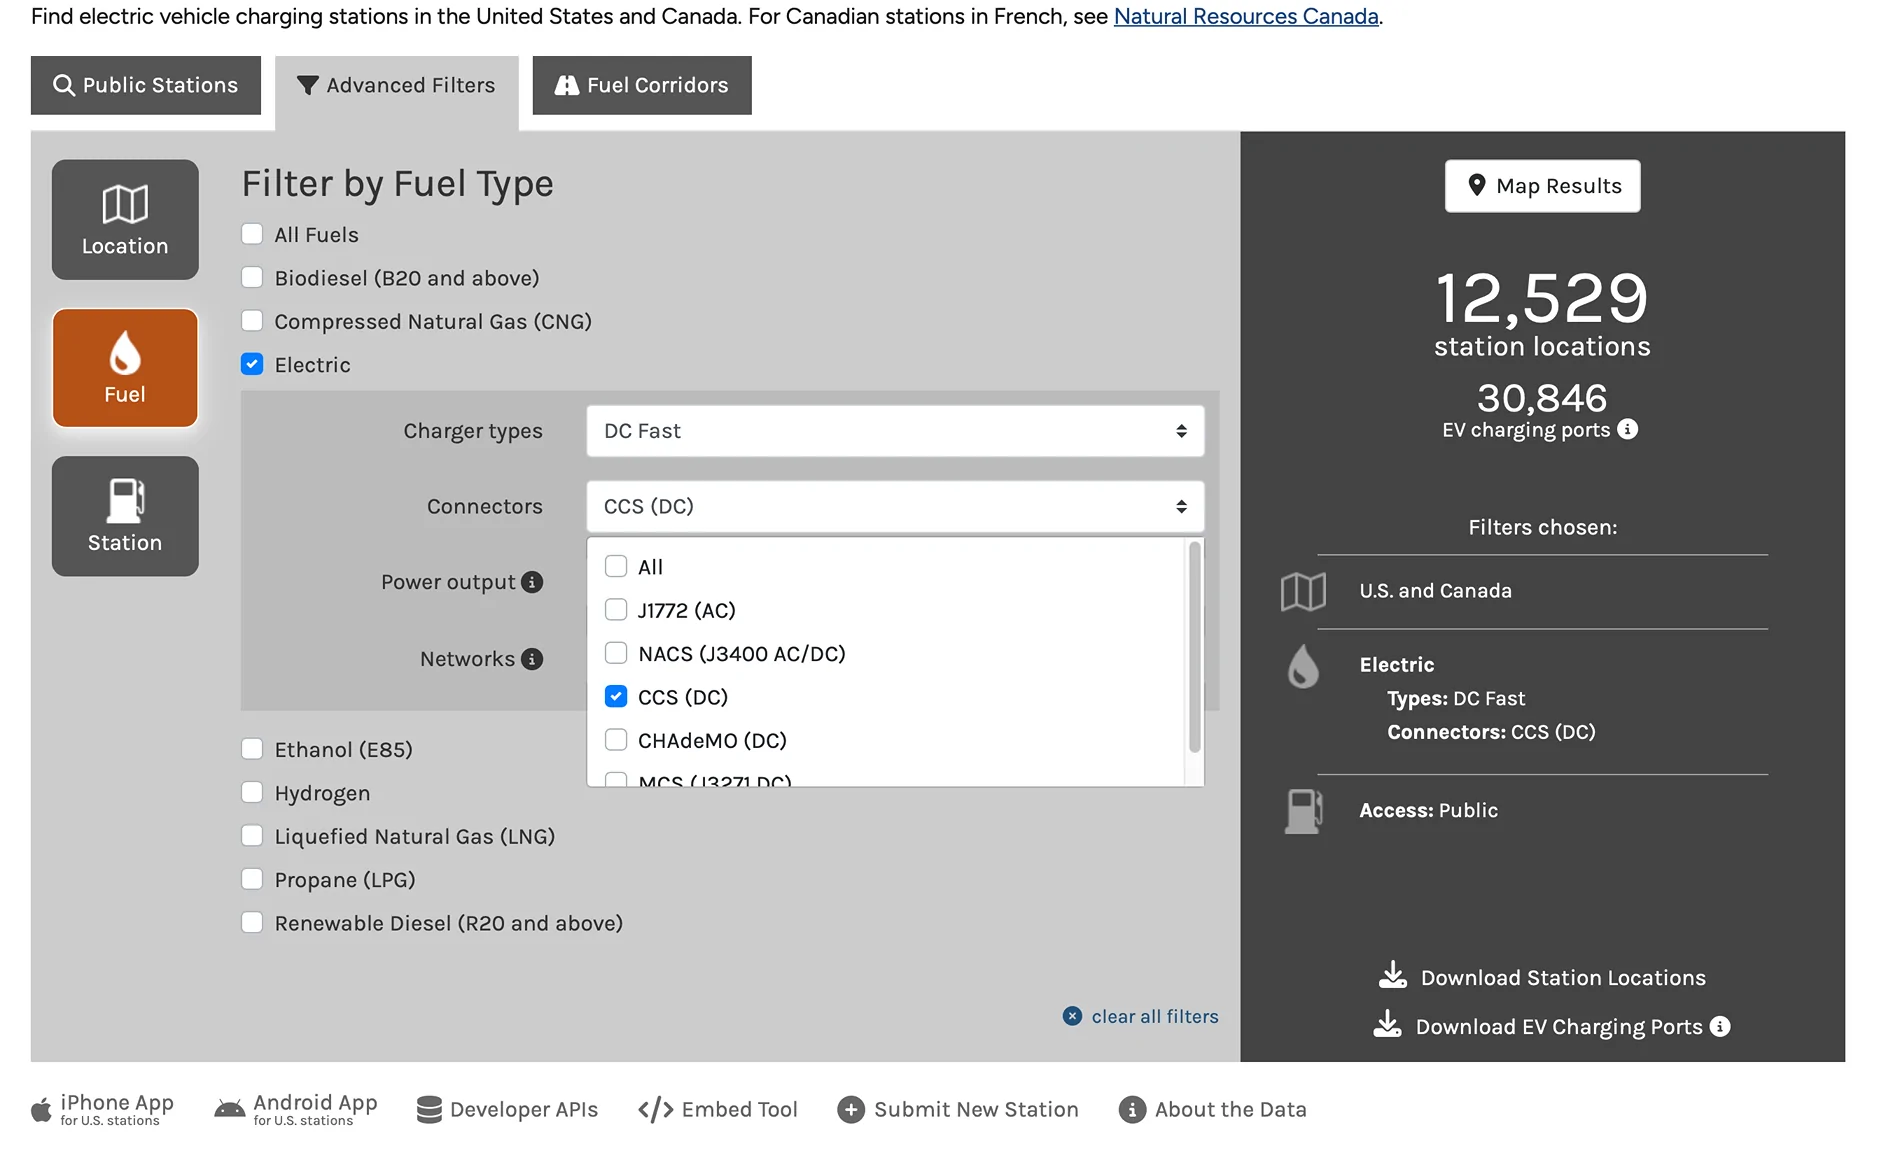Open the Location filter panel
The width and height of the screenshot is (1900, 1167).
(125, 220)
